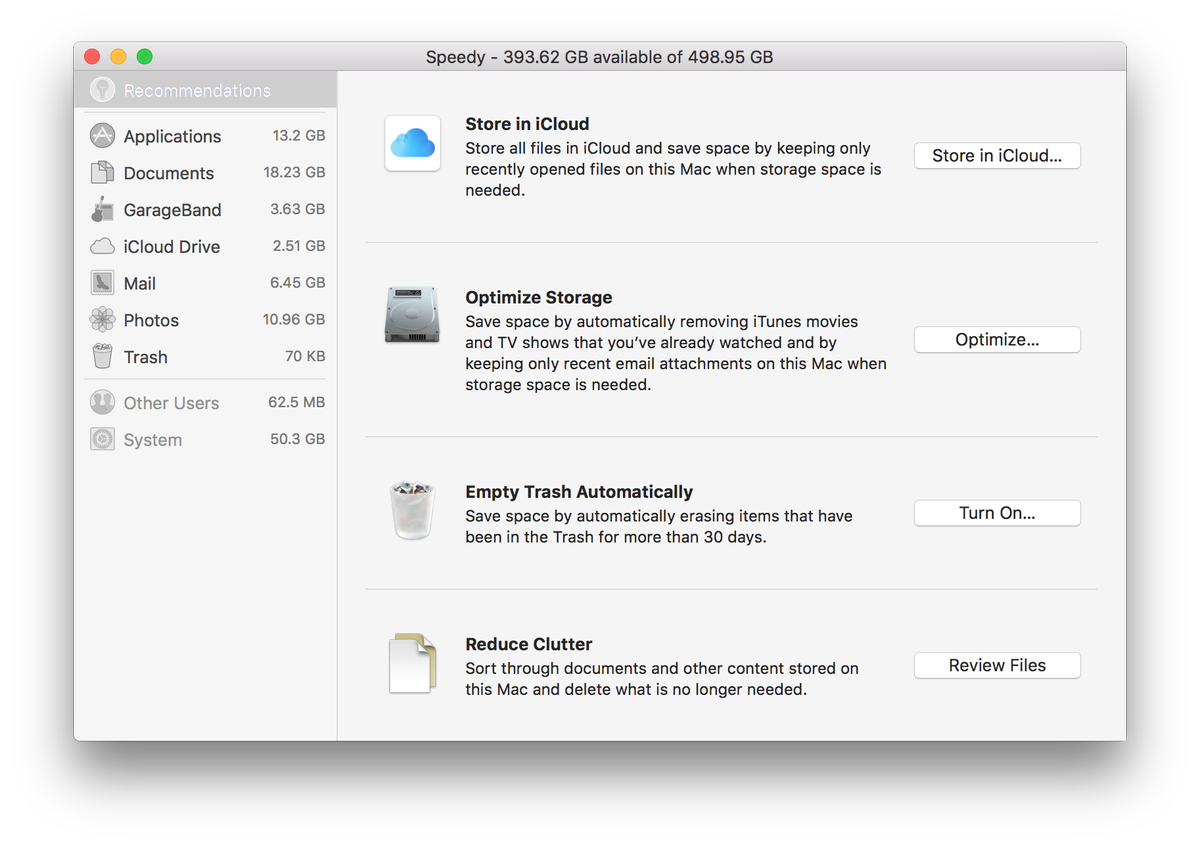Click the description about iTunes movies and TV shows
Image resolution: width=1200 pixels, height=846 pixels.
(676, 353)
